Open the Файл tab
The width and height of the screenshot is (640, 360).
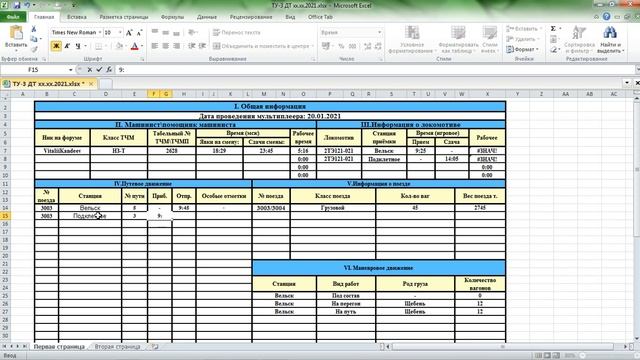point(13,17)
